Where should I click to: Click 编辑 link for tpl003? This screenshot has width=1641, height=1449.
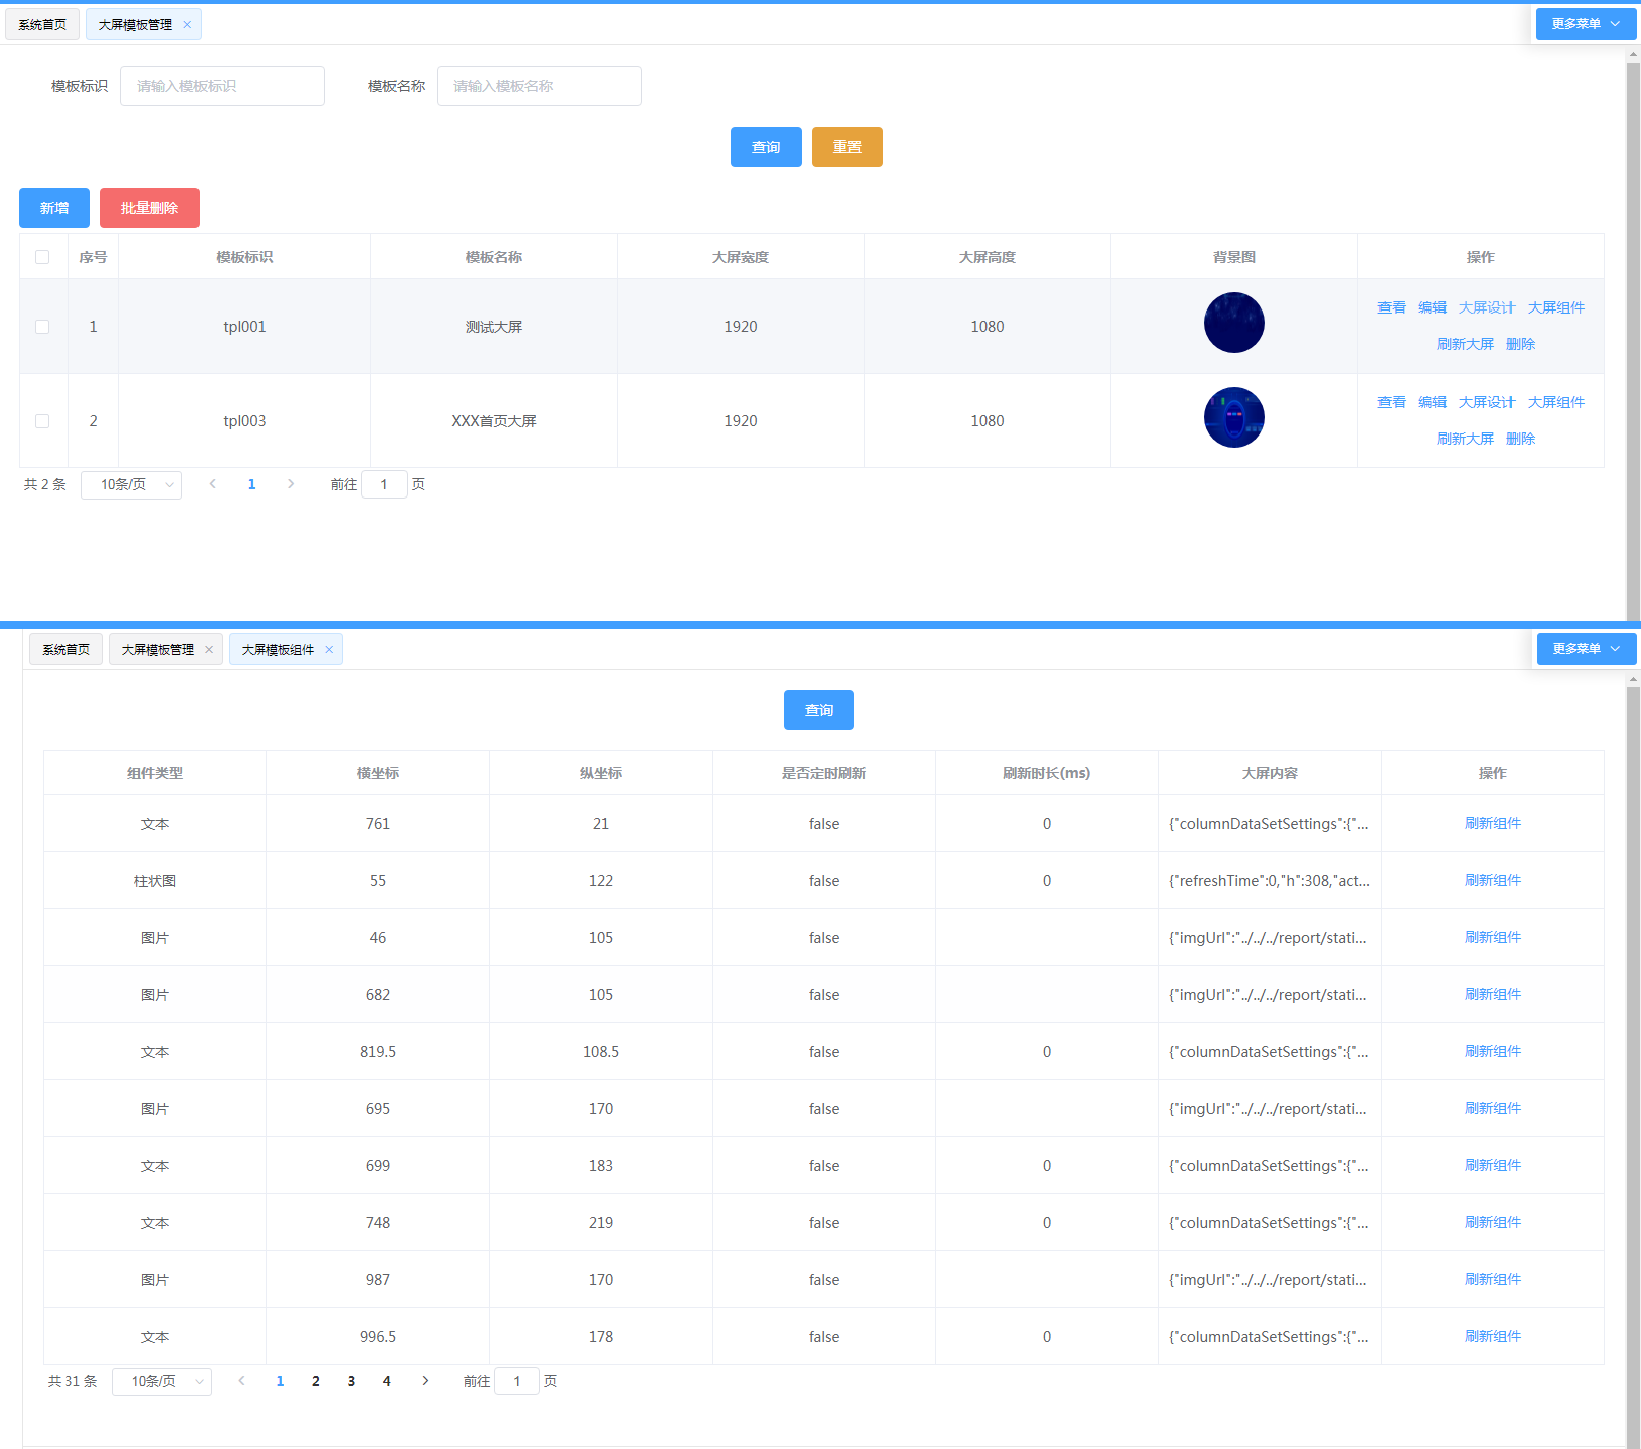pyautogui.click(x=1432, y=402)
